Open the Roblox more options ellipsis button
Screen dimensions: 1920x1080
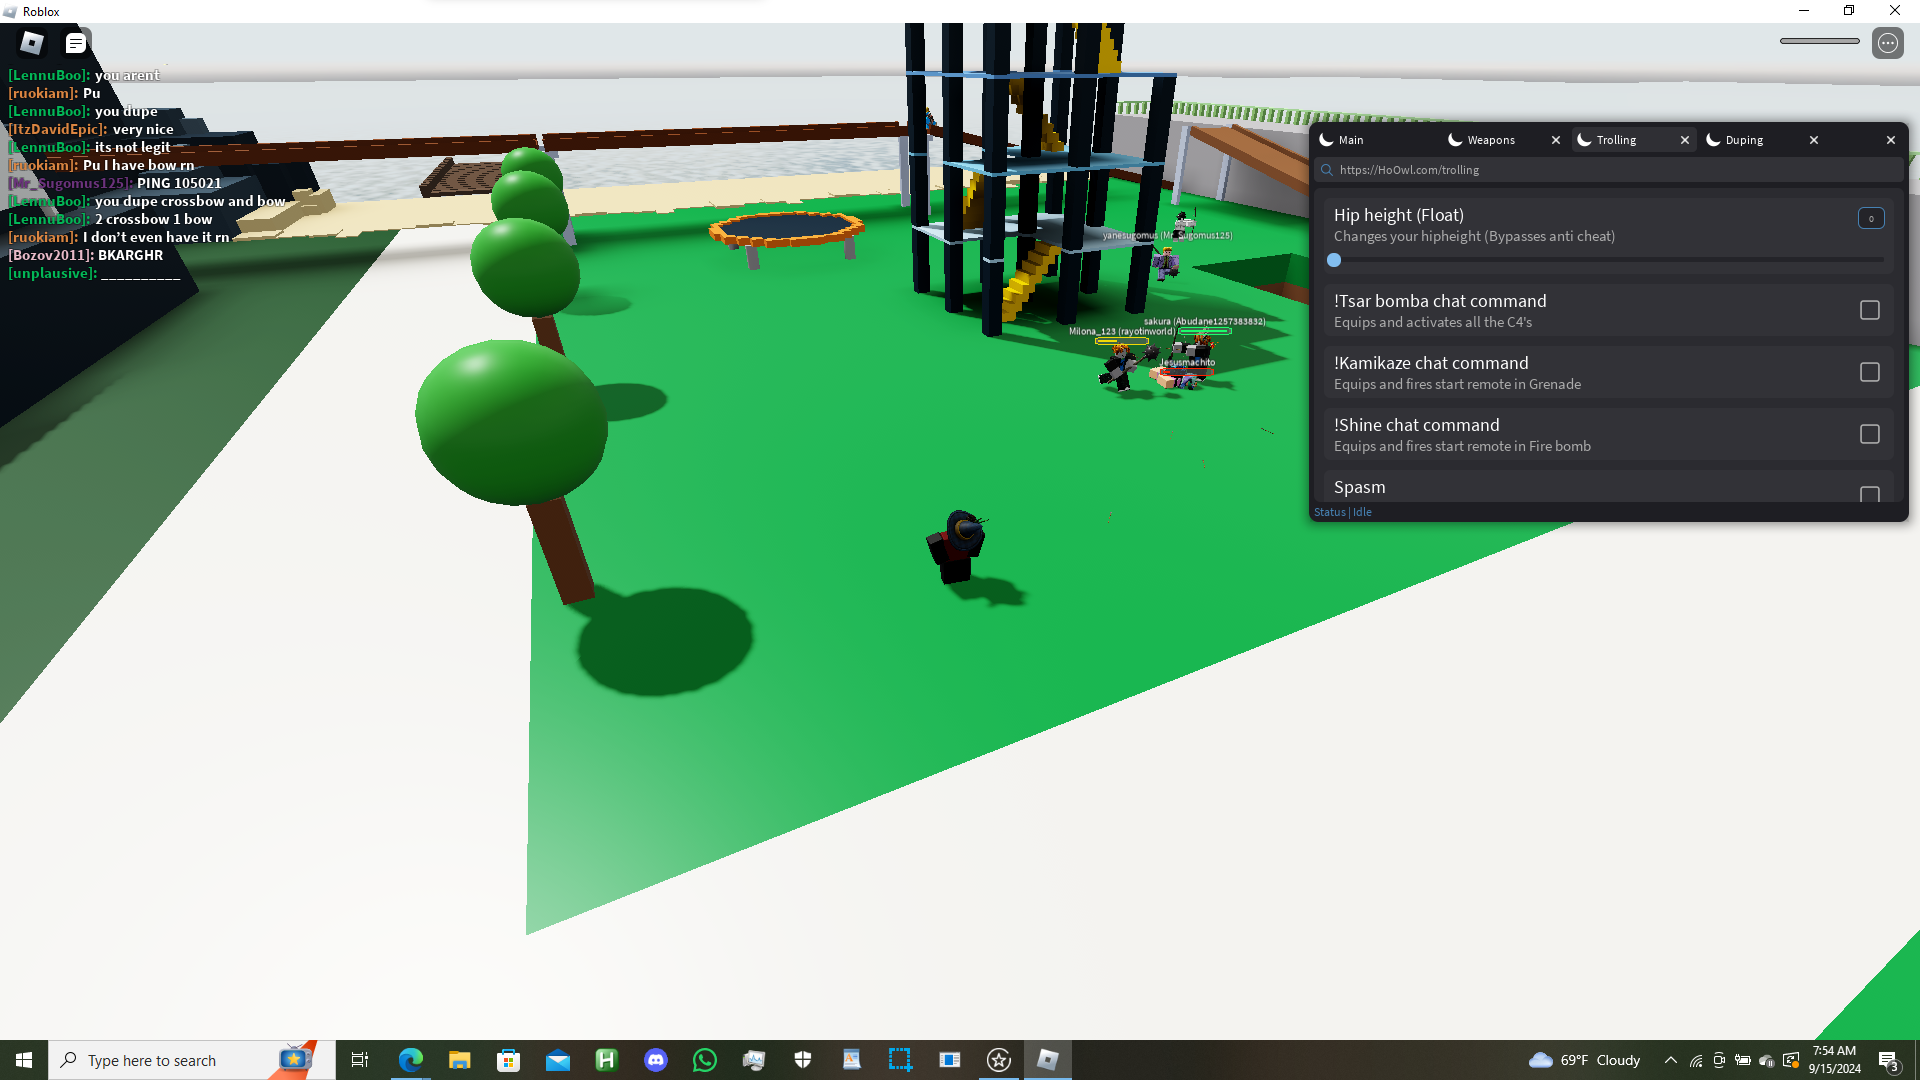click(x=1887, y=43)
